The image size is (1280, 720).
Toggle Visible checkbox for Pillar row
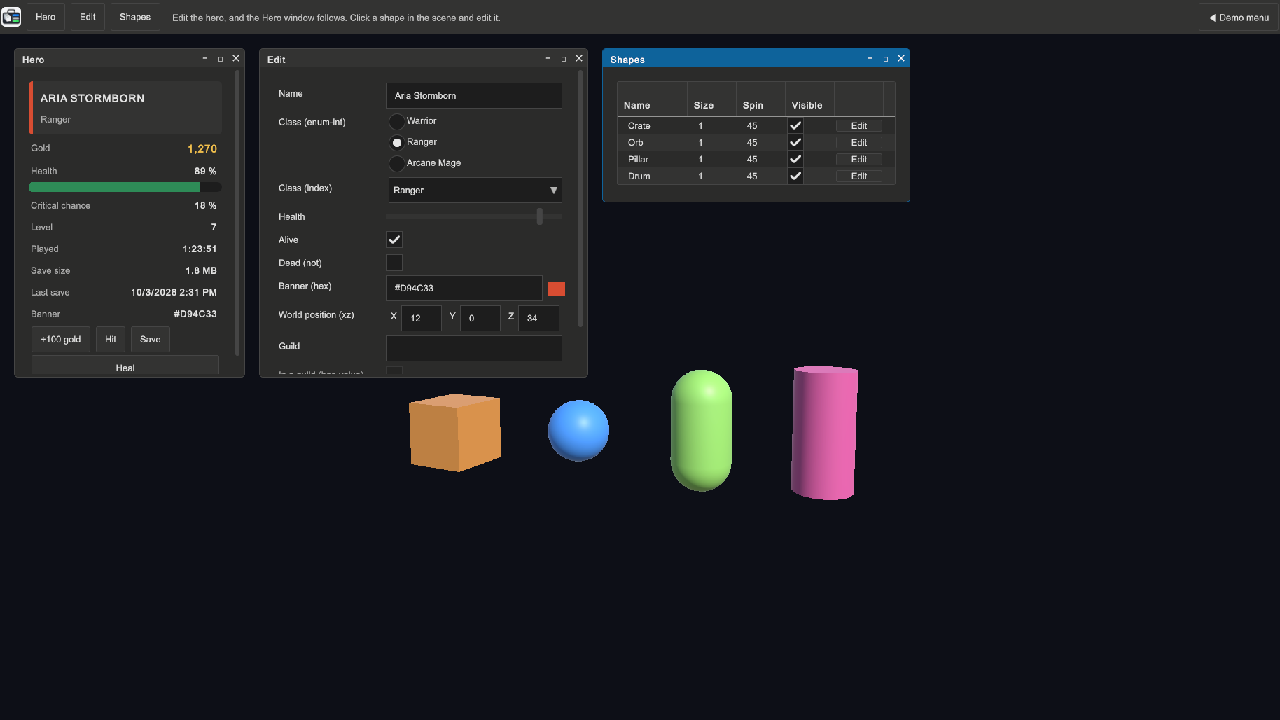point(796,159)
